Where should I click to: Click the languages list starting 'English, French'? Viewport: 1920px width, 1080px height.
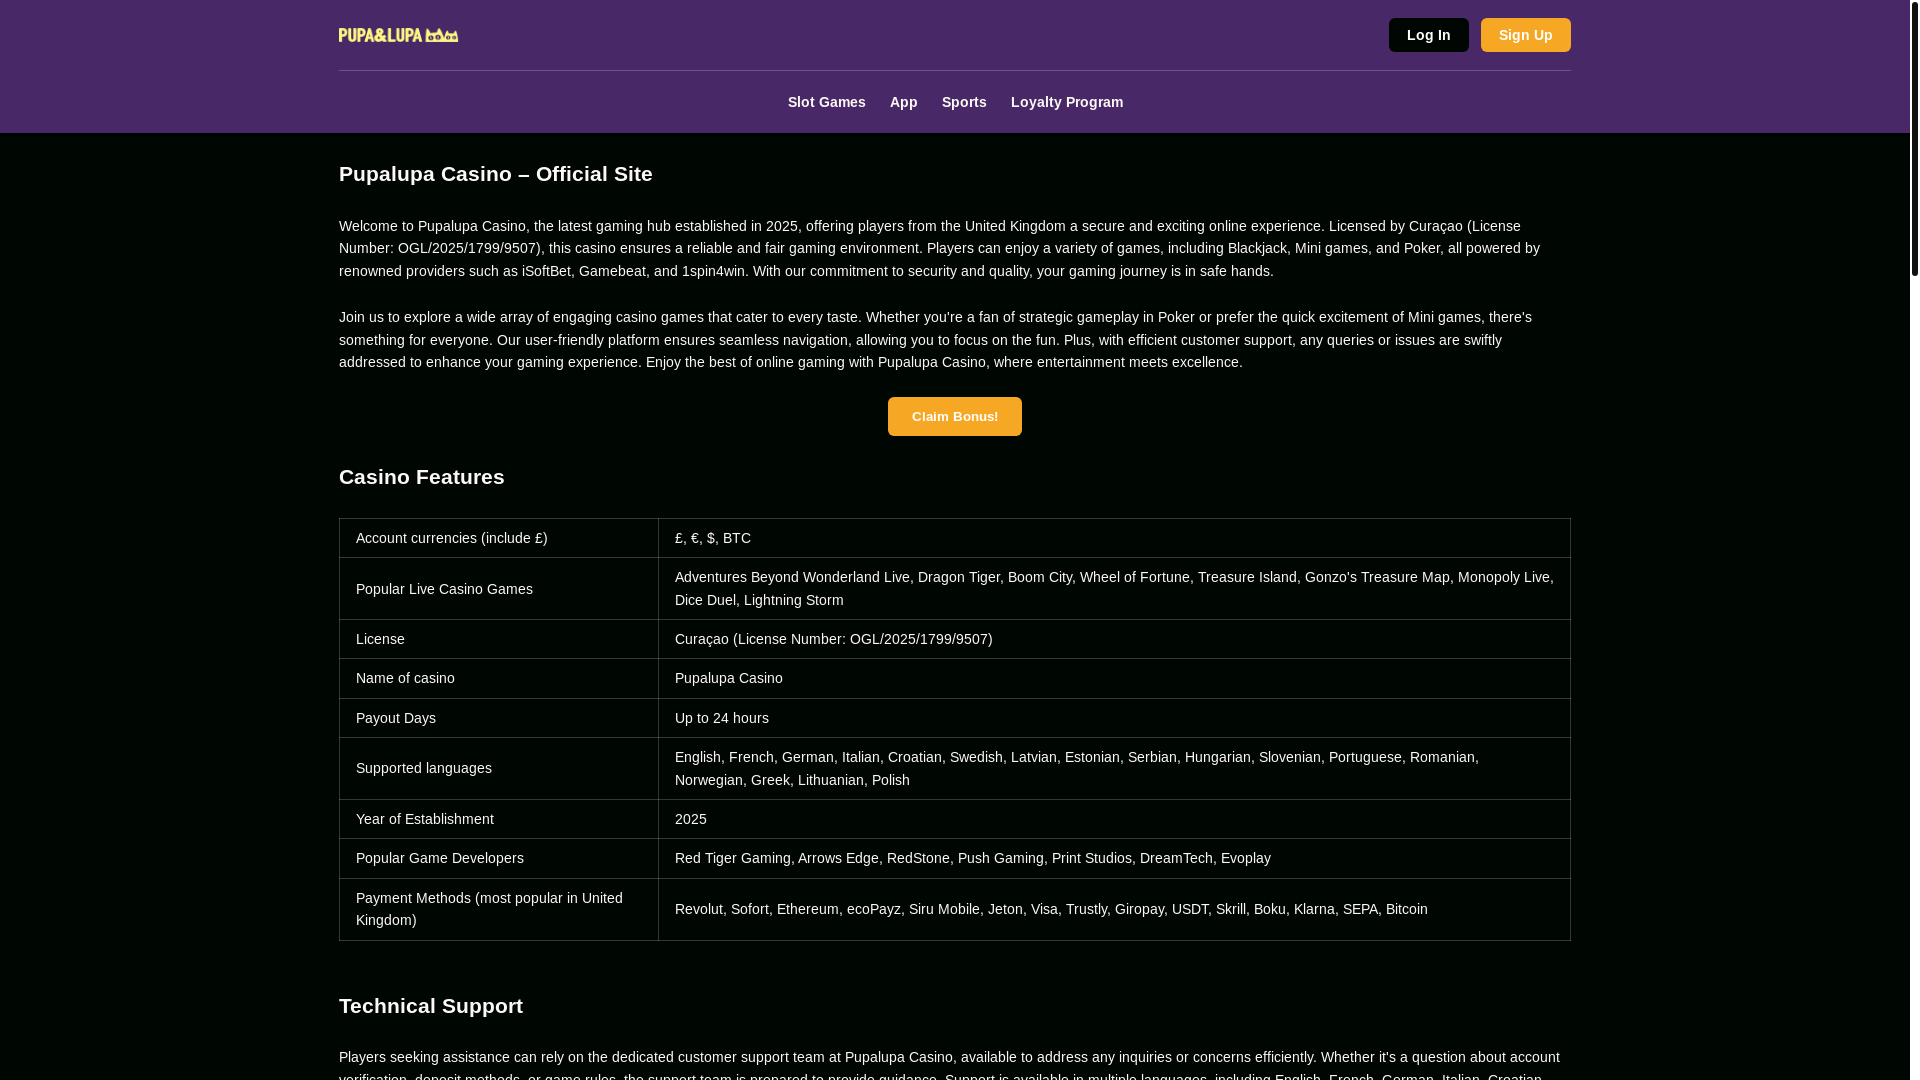coord(1114,768)
